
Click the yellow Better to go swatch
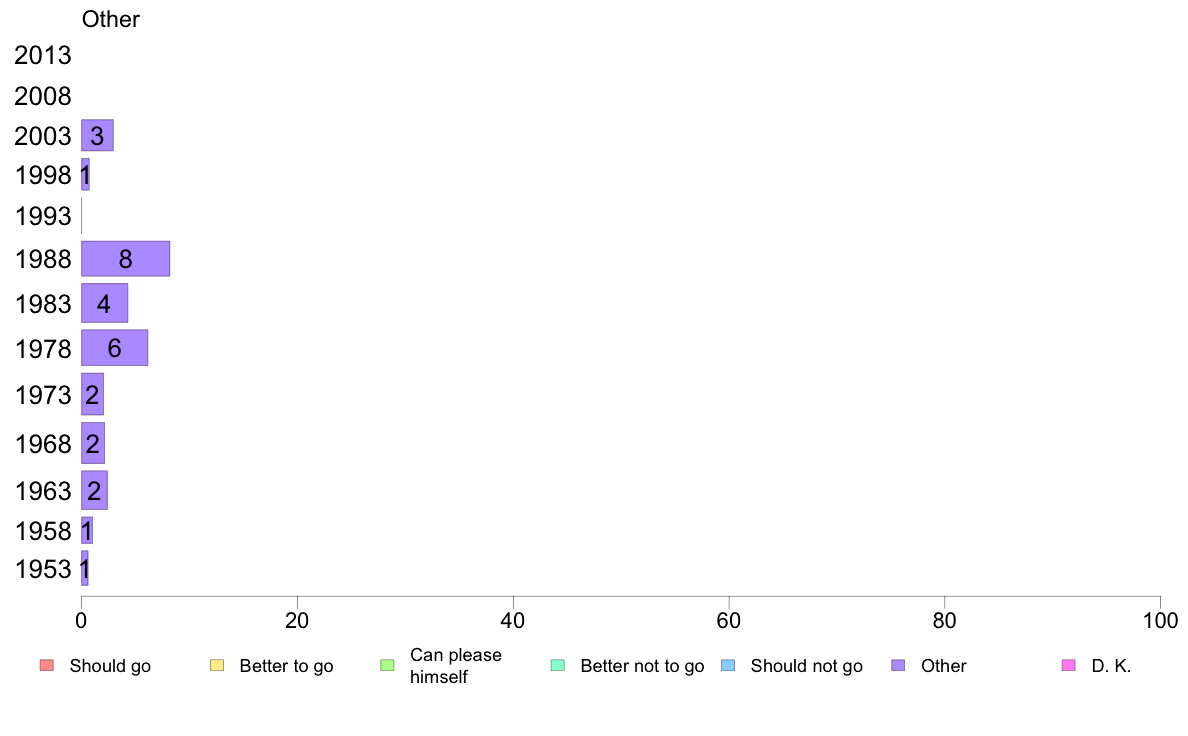(217, 666)
